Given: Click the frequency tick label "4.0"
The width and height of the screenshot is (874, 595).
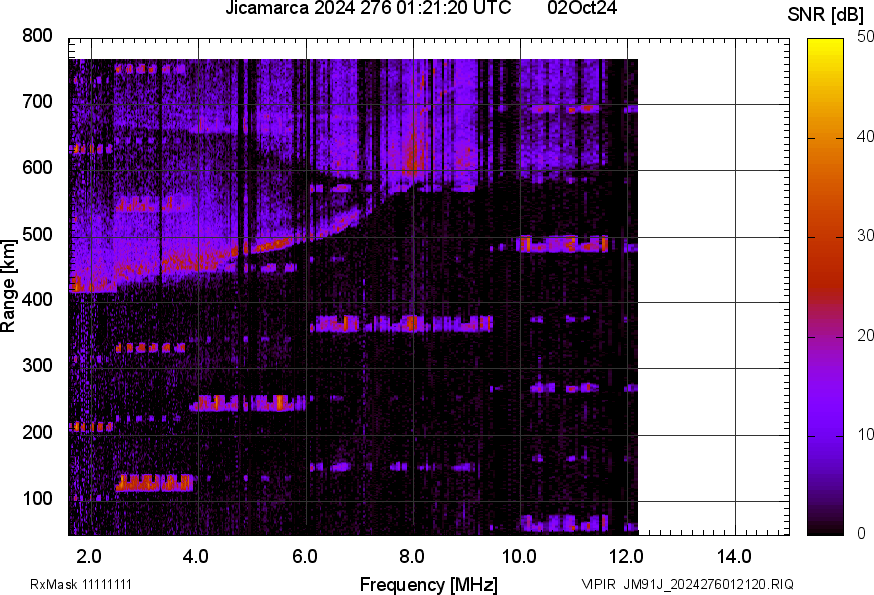Looking at the screenshot, I should click(x=196, y=556).
